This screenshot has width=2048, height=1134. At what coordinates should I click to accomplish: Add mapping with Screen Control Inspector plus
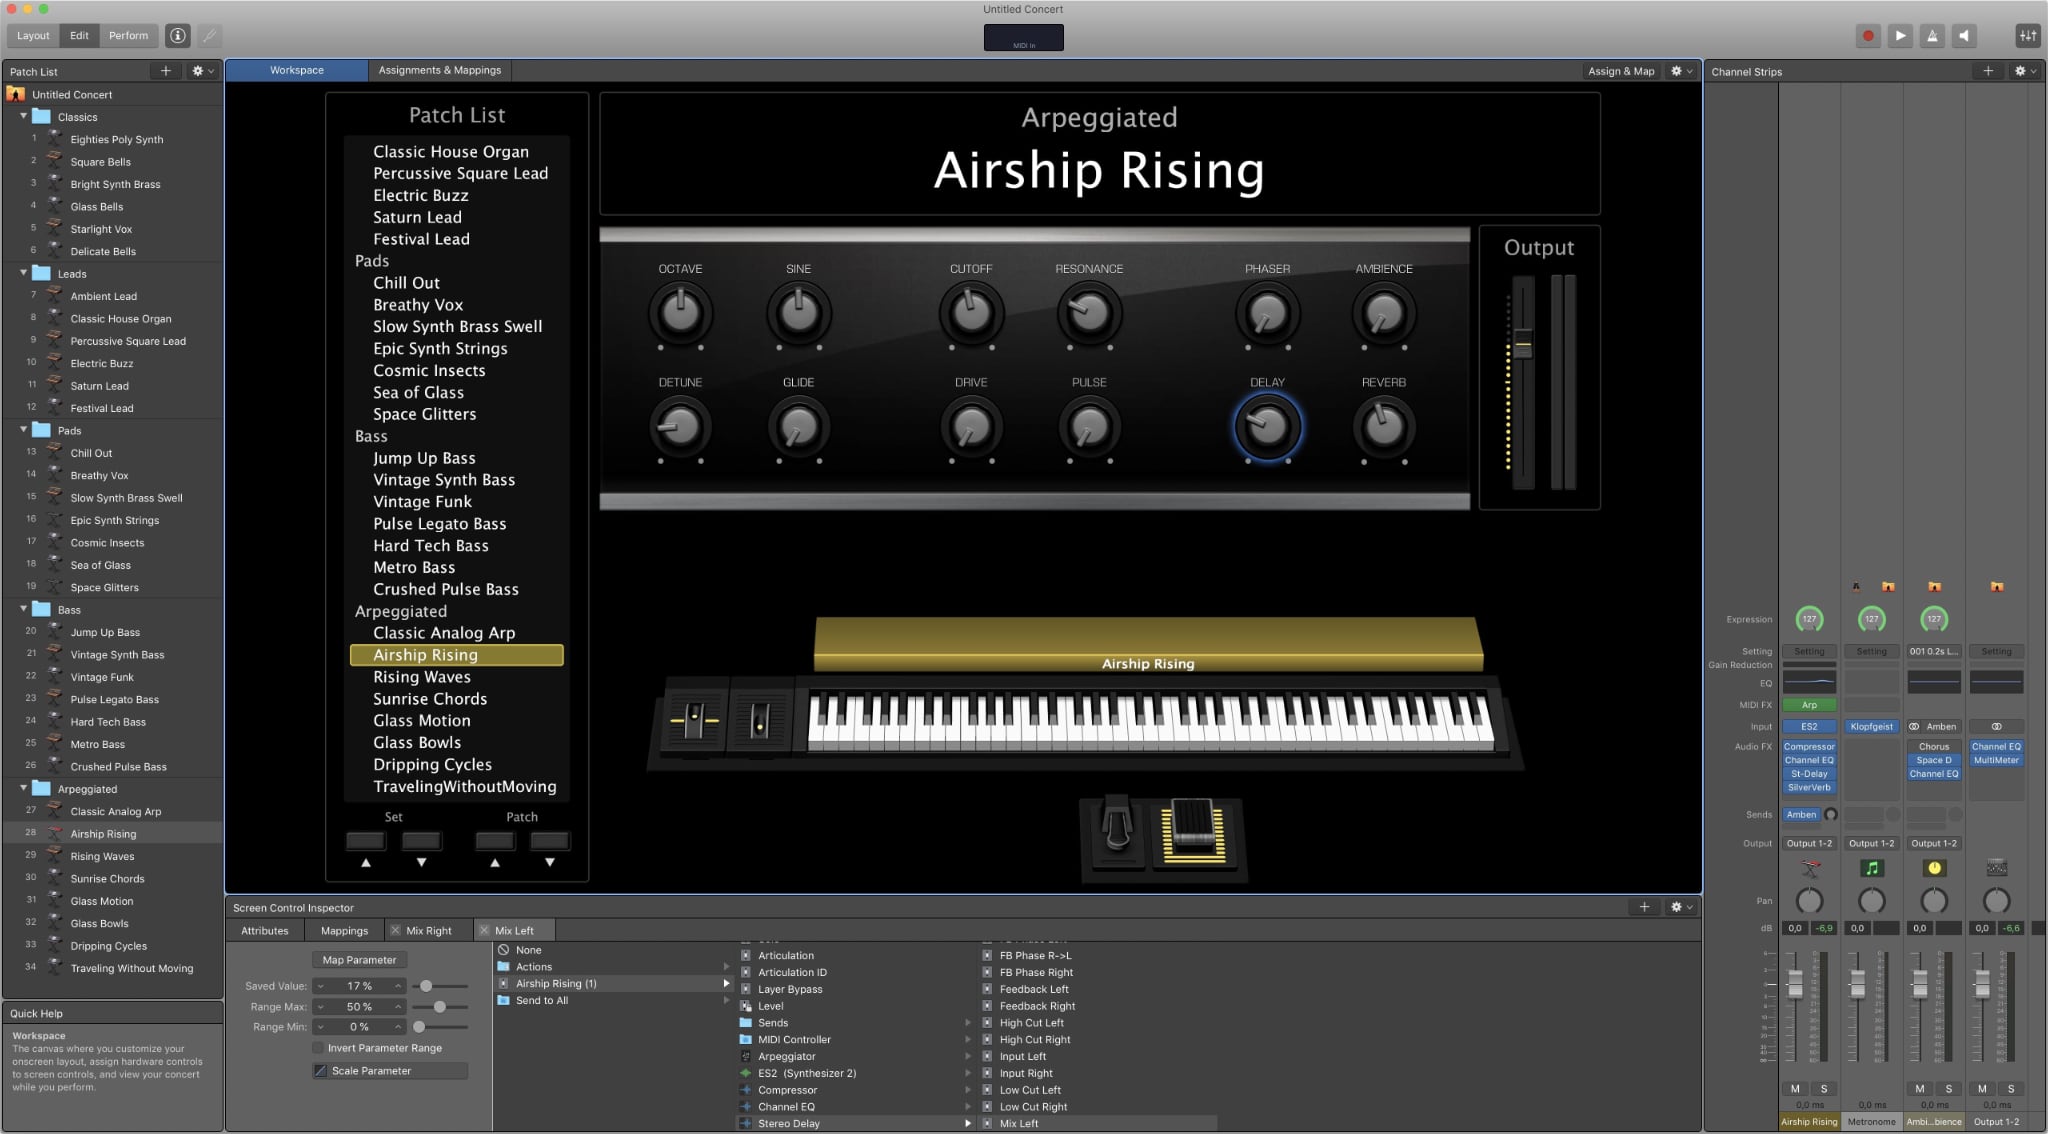(x=1644, y=907)
